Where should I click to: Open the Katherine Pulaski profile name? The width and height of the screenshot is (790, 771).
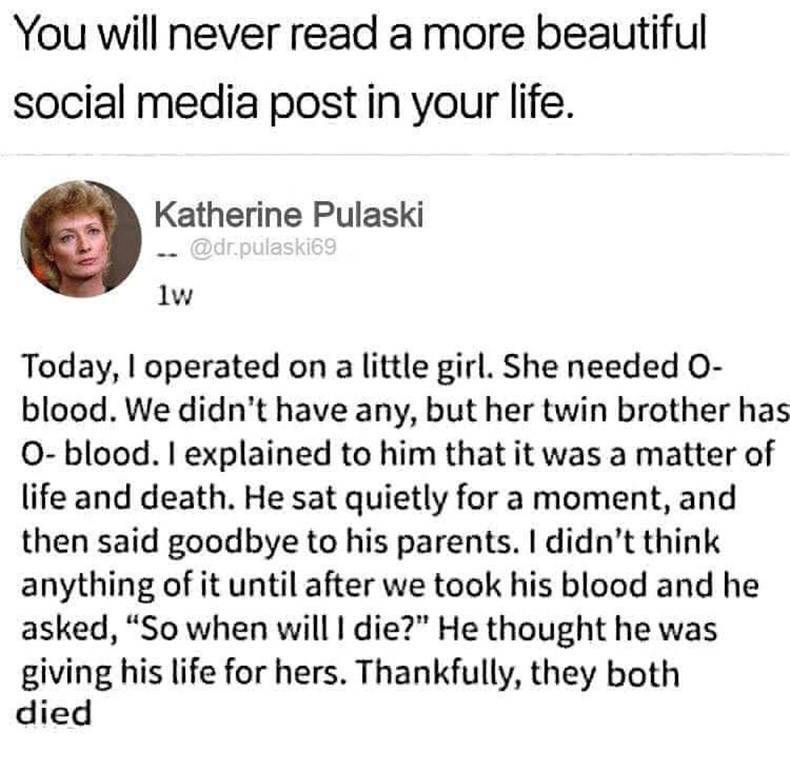[281, 214]
